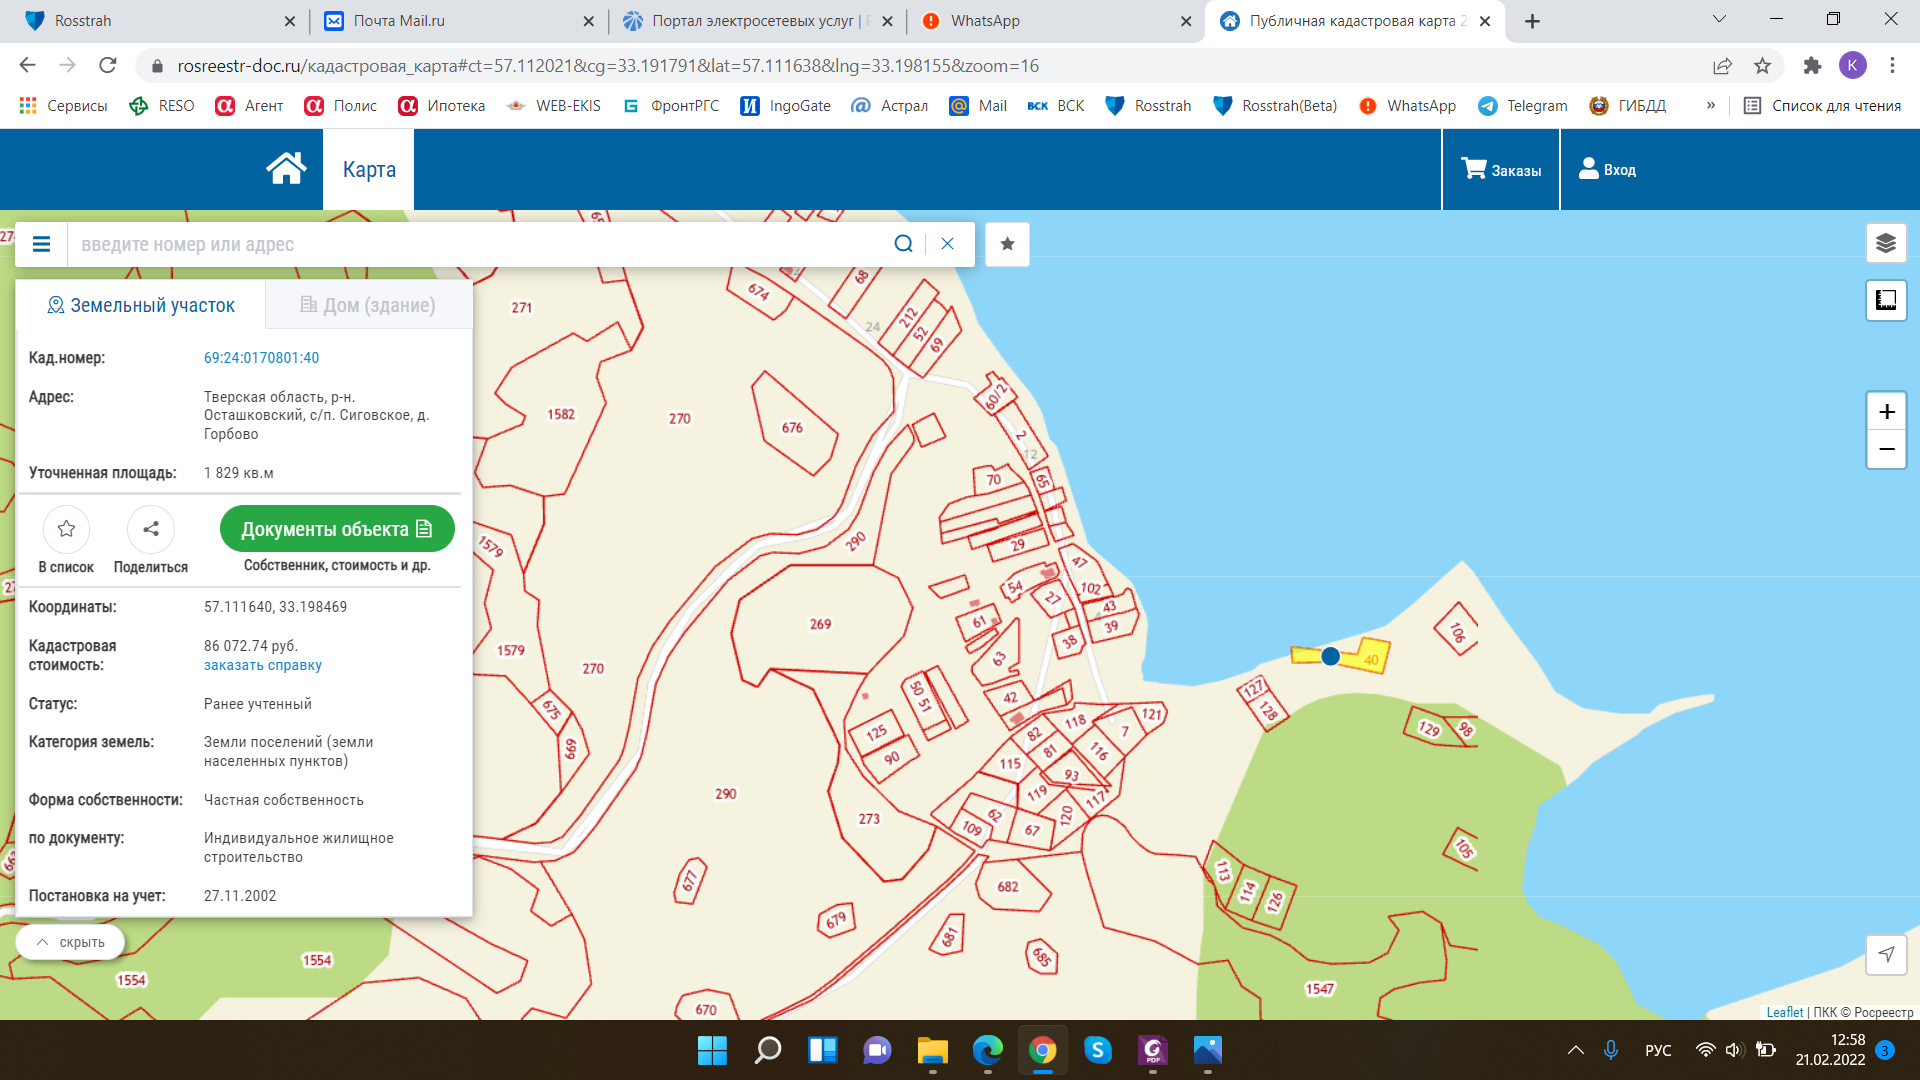The height and width of the screenshot is (1080, 1920).
Task: Switch to Дом (здание) tab
Action: coord(368,305)
